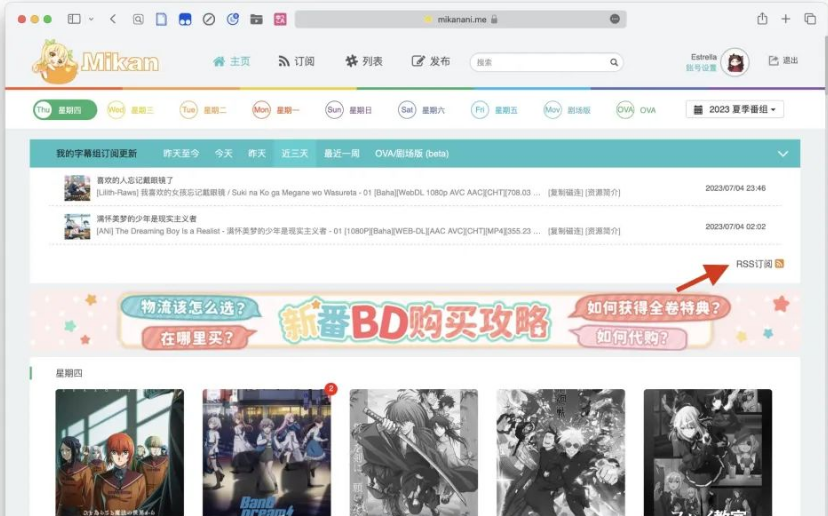Open the 2023 夏季番组 season dropdown
This screenshot has height=516, width=828.
[x=735, y=109]
